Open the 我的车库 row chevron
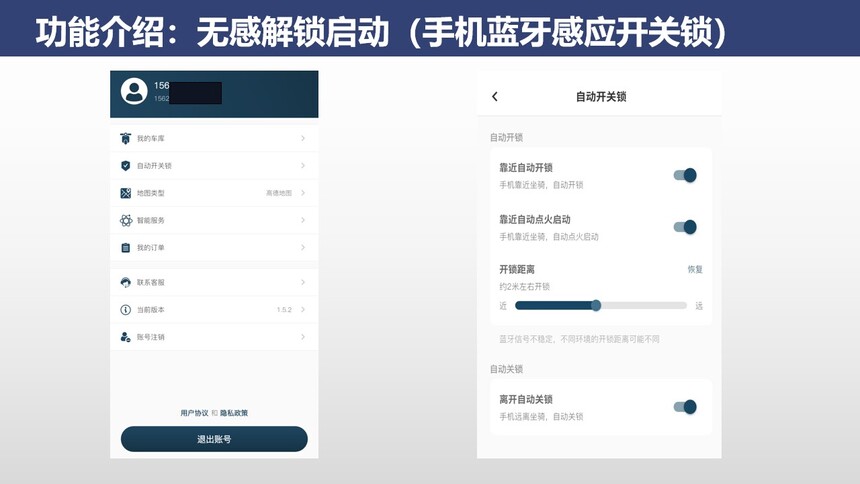 [x=303, y=138]
